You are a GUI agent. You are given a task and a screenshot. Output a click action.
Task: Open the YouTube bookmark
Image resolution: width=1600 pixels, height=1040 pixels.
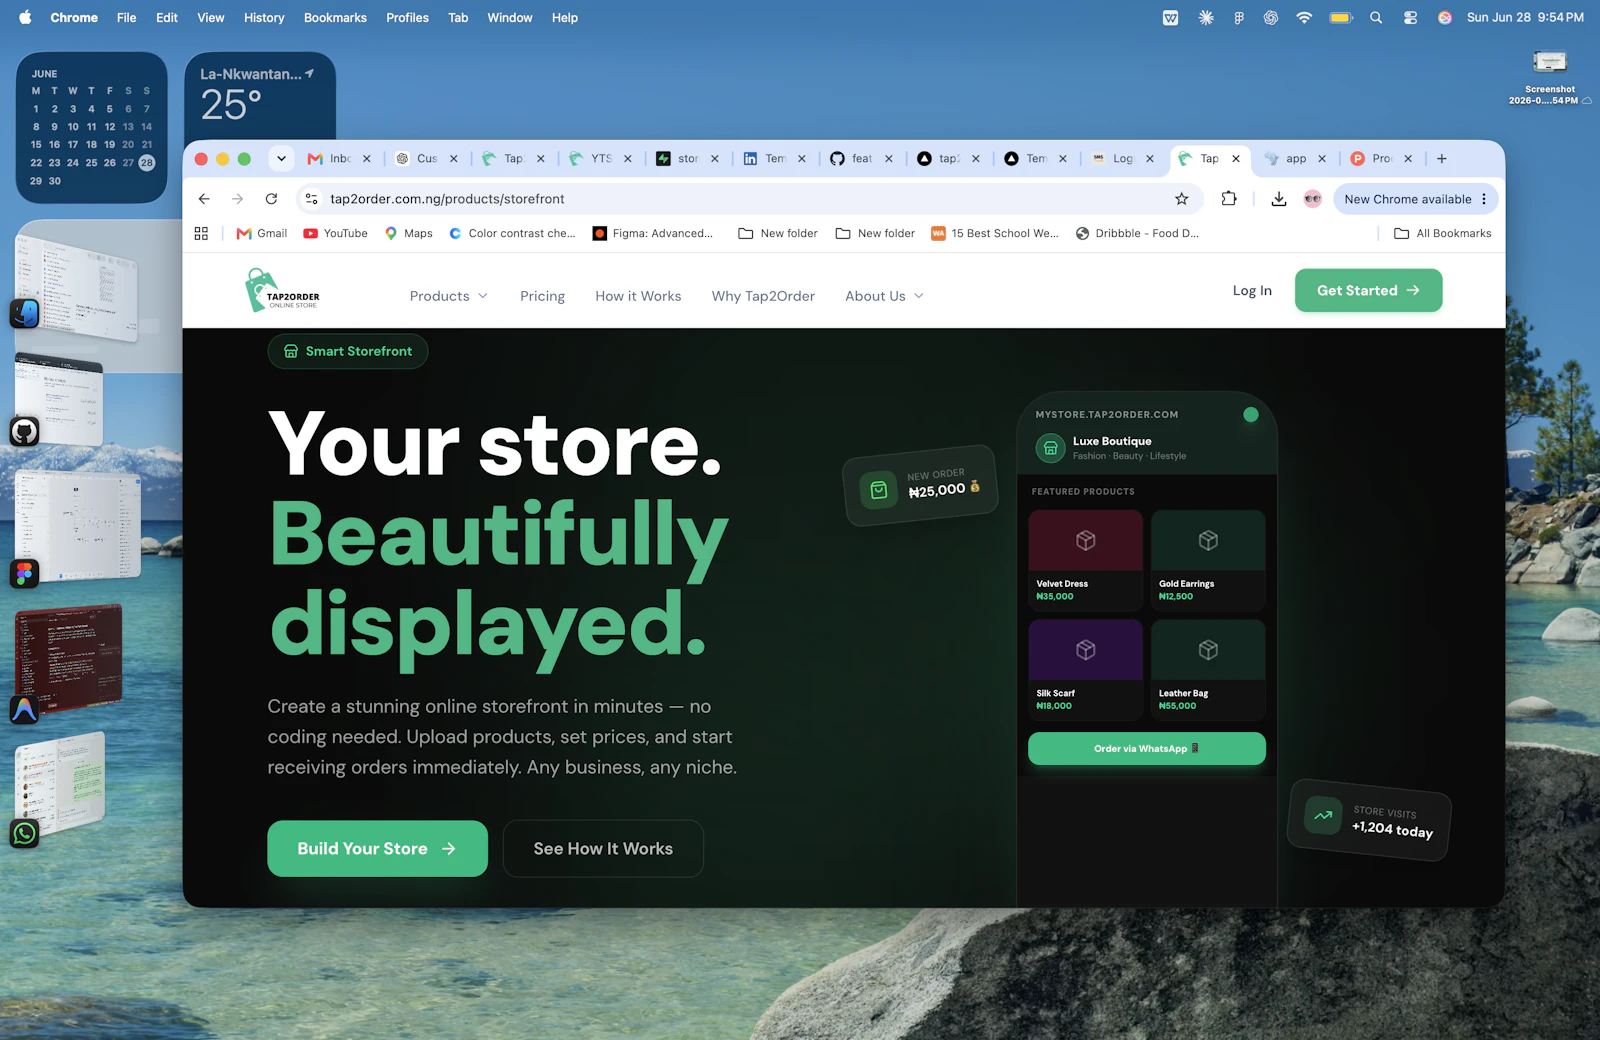click(x=335, y=233)
